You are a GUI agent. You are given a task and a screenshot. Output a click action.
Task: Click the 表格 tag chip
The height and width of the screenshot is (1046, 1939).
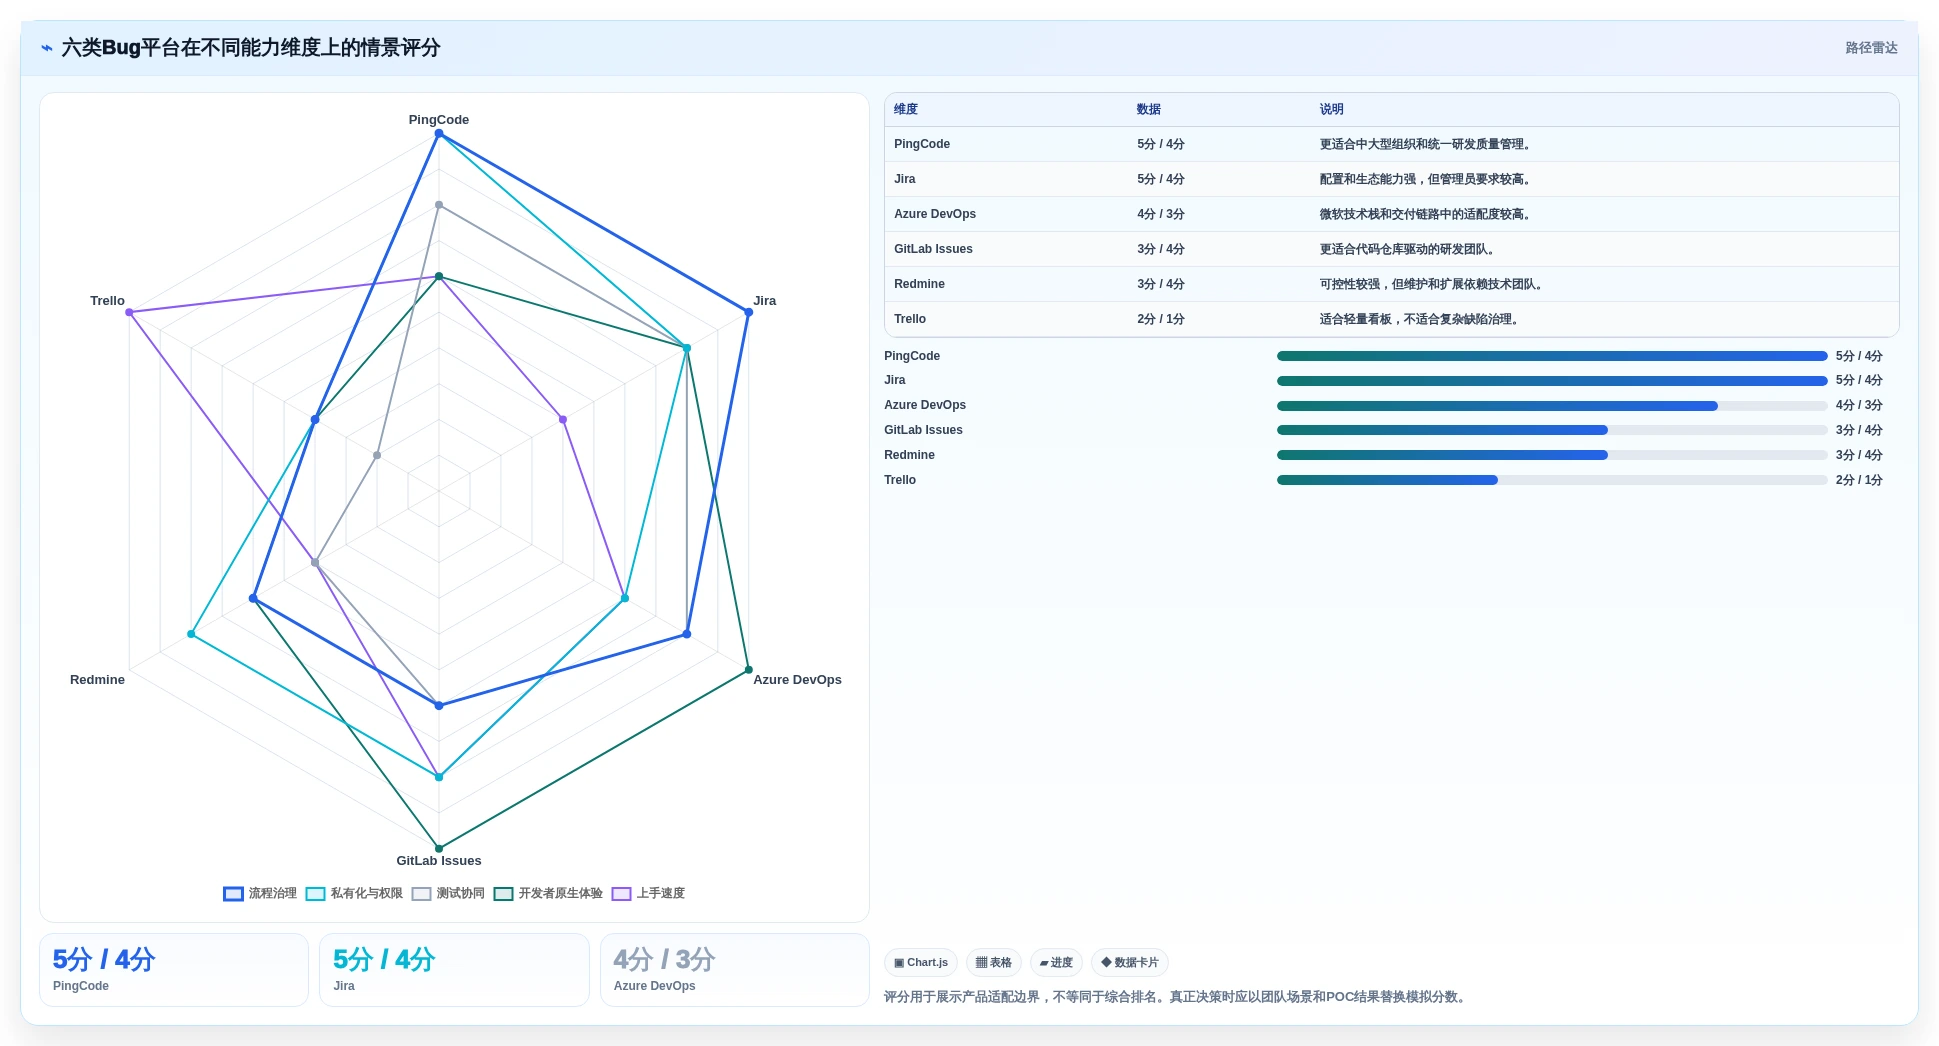click(993, 962)
